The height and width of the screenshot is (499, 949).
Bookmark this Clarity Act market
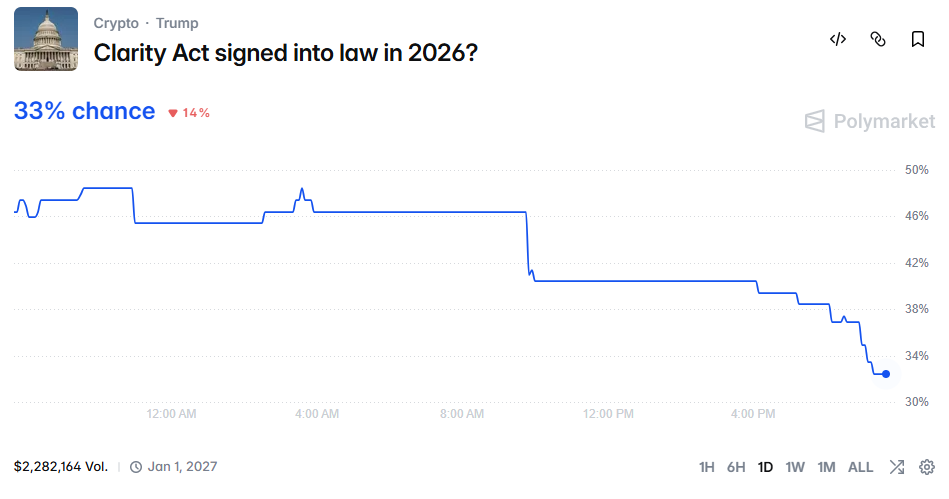pos(918,39)
